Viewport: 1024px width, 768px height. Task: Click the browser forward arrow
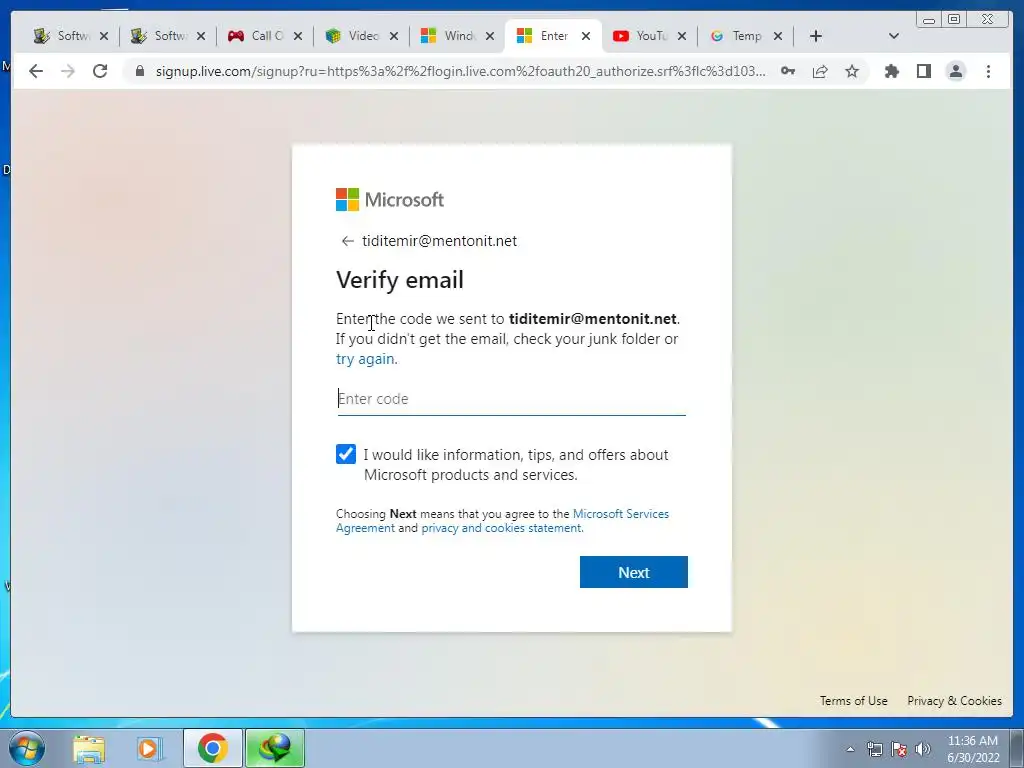(x=68, y=71)
